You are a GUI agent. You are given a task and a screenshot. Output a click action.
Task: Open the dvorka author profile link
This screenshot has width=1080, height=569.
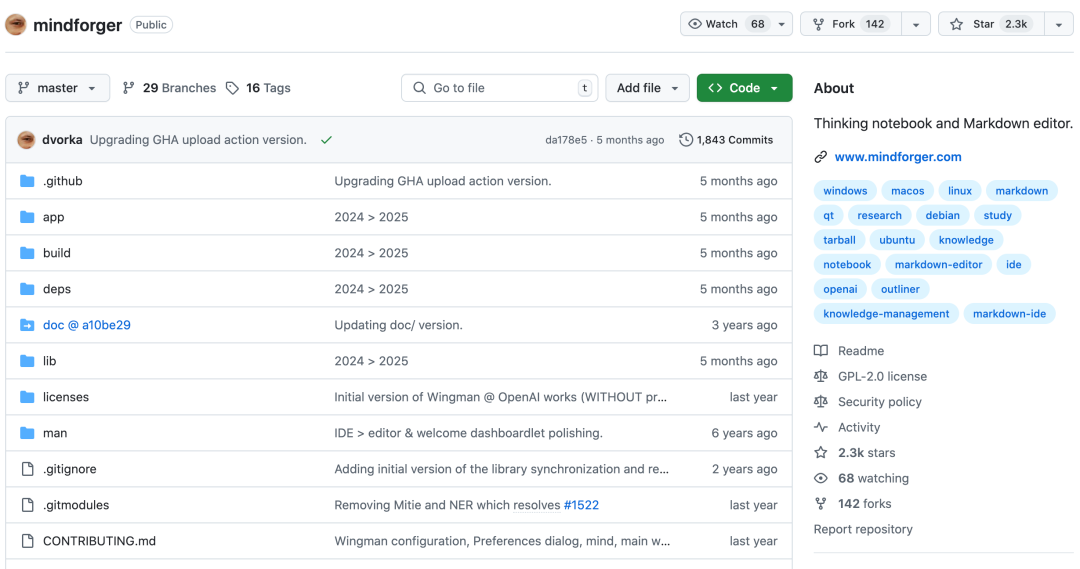pyautogui.click(x=62, y=140)
